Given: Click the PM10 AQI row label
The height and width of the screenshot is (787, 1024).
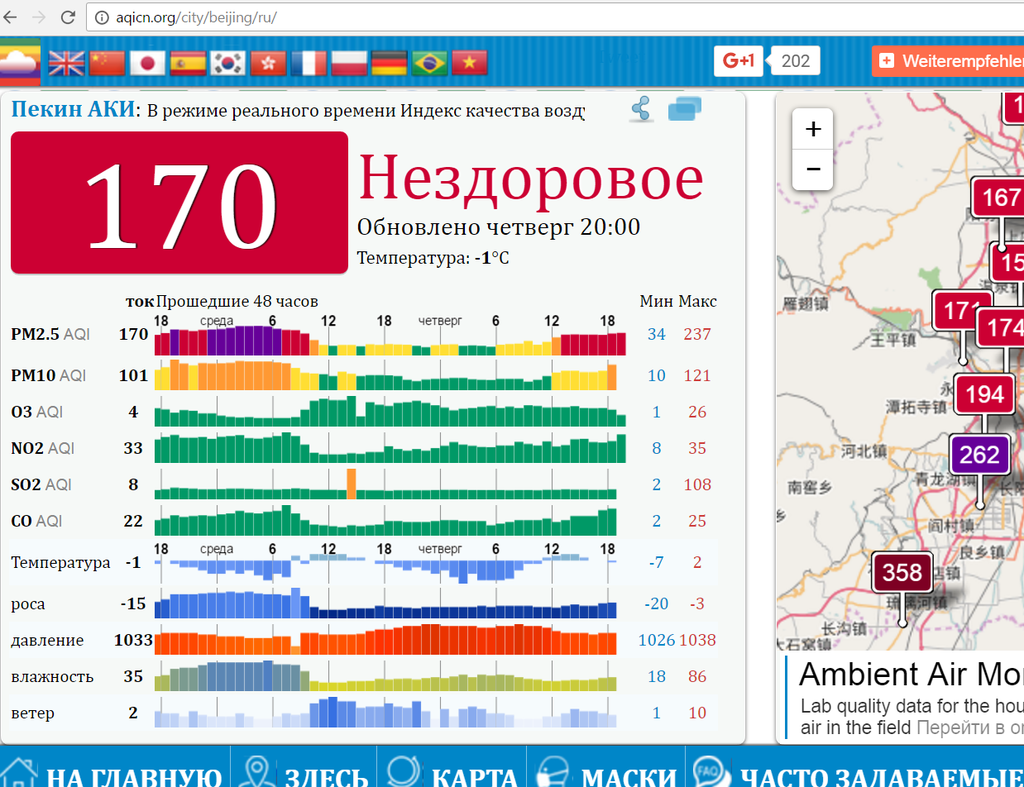Looking at the screenshot, I should pos(48,376).
